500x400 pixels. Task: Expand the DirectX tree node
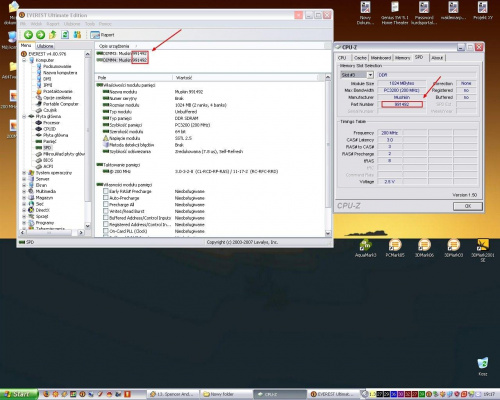tap(24, 210)
